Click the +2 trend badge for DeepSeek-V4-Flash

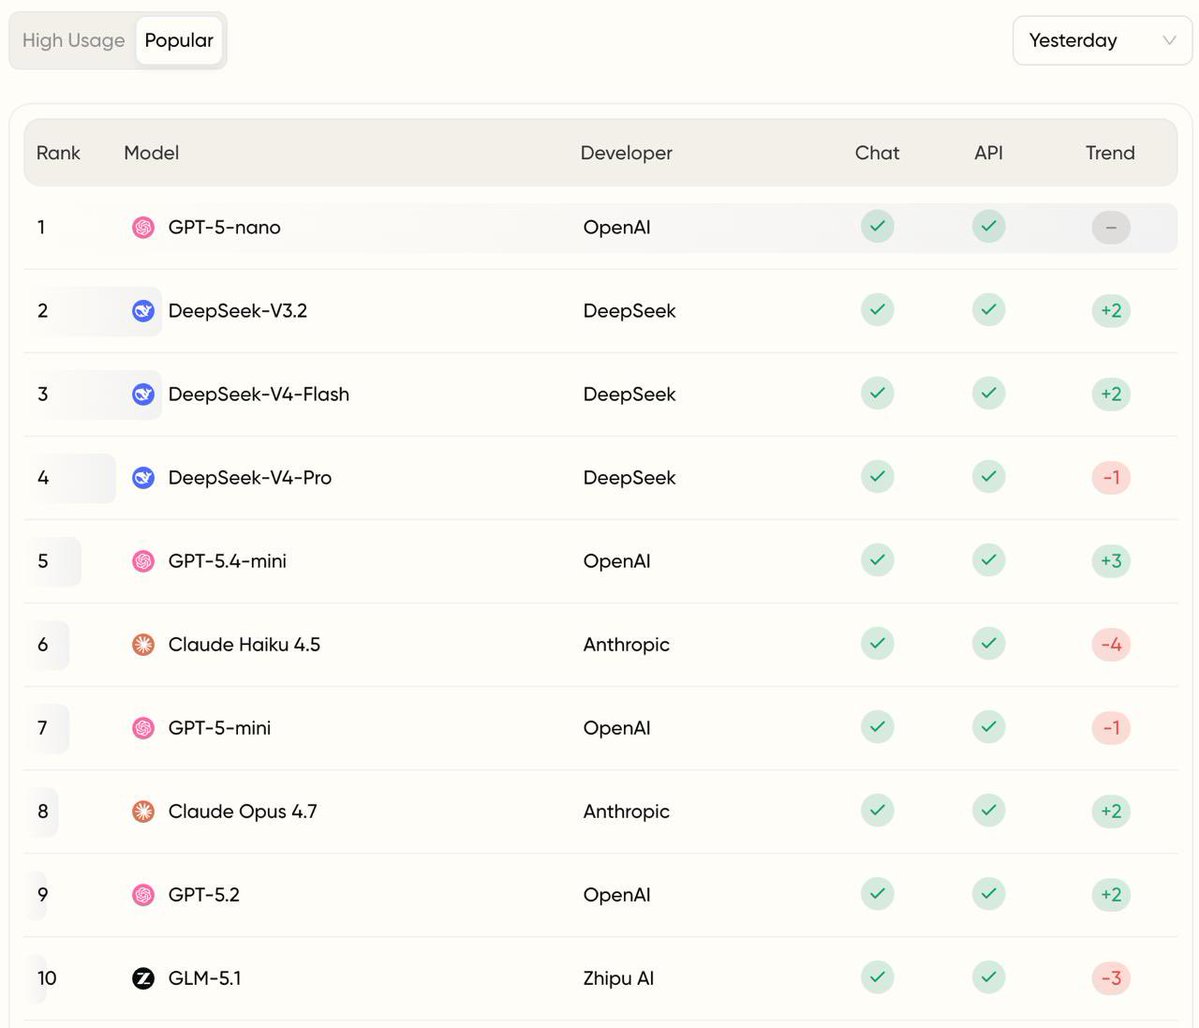(1111, 394)
